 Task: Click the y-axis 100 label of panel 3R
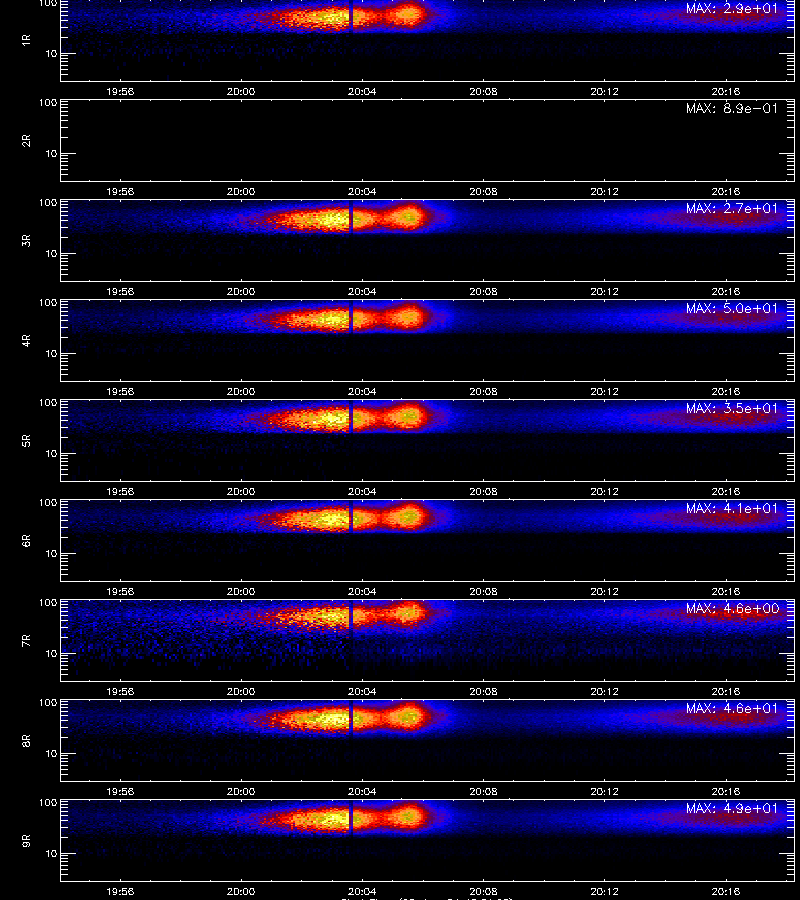[x=48, y=203]
